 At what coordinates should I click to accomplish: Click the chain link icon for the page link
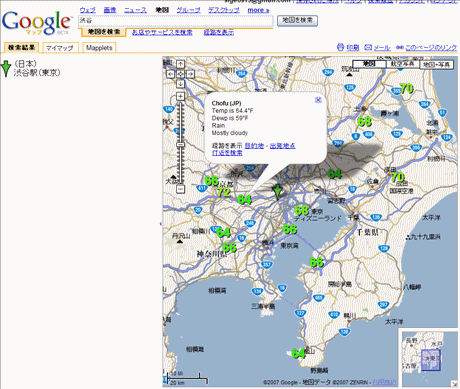pyautogui.click(x=400, y=47)
